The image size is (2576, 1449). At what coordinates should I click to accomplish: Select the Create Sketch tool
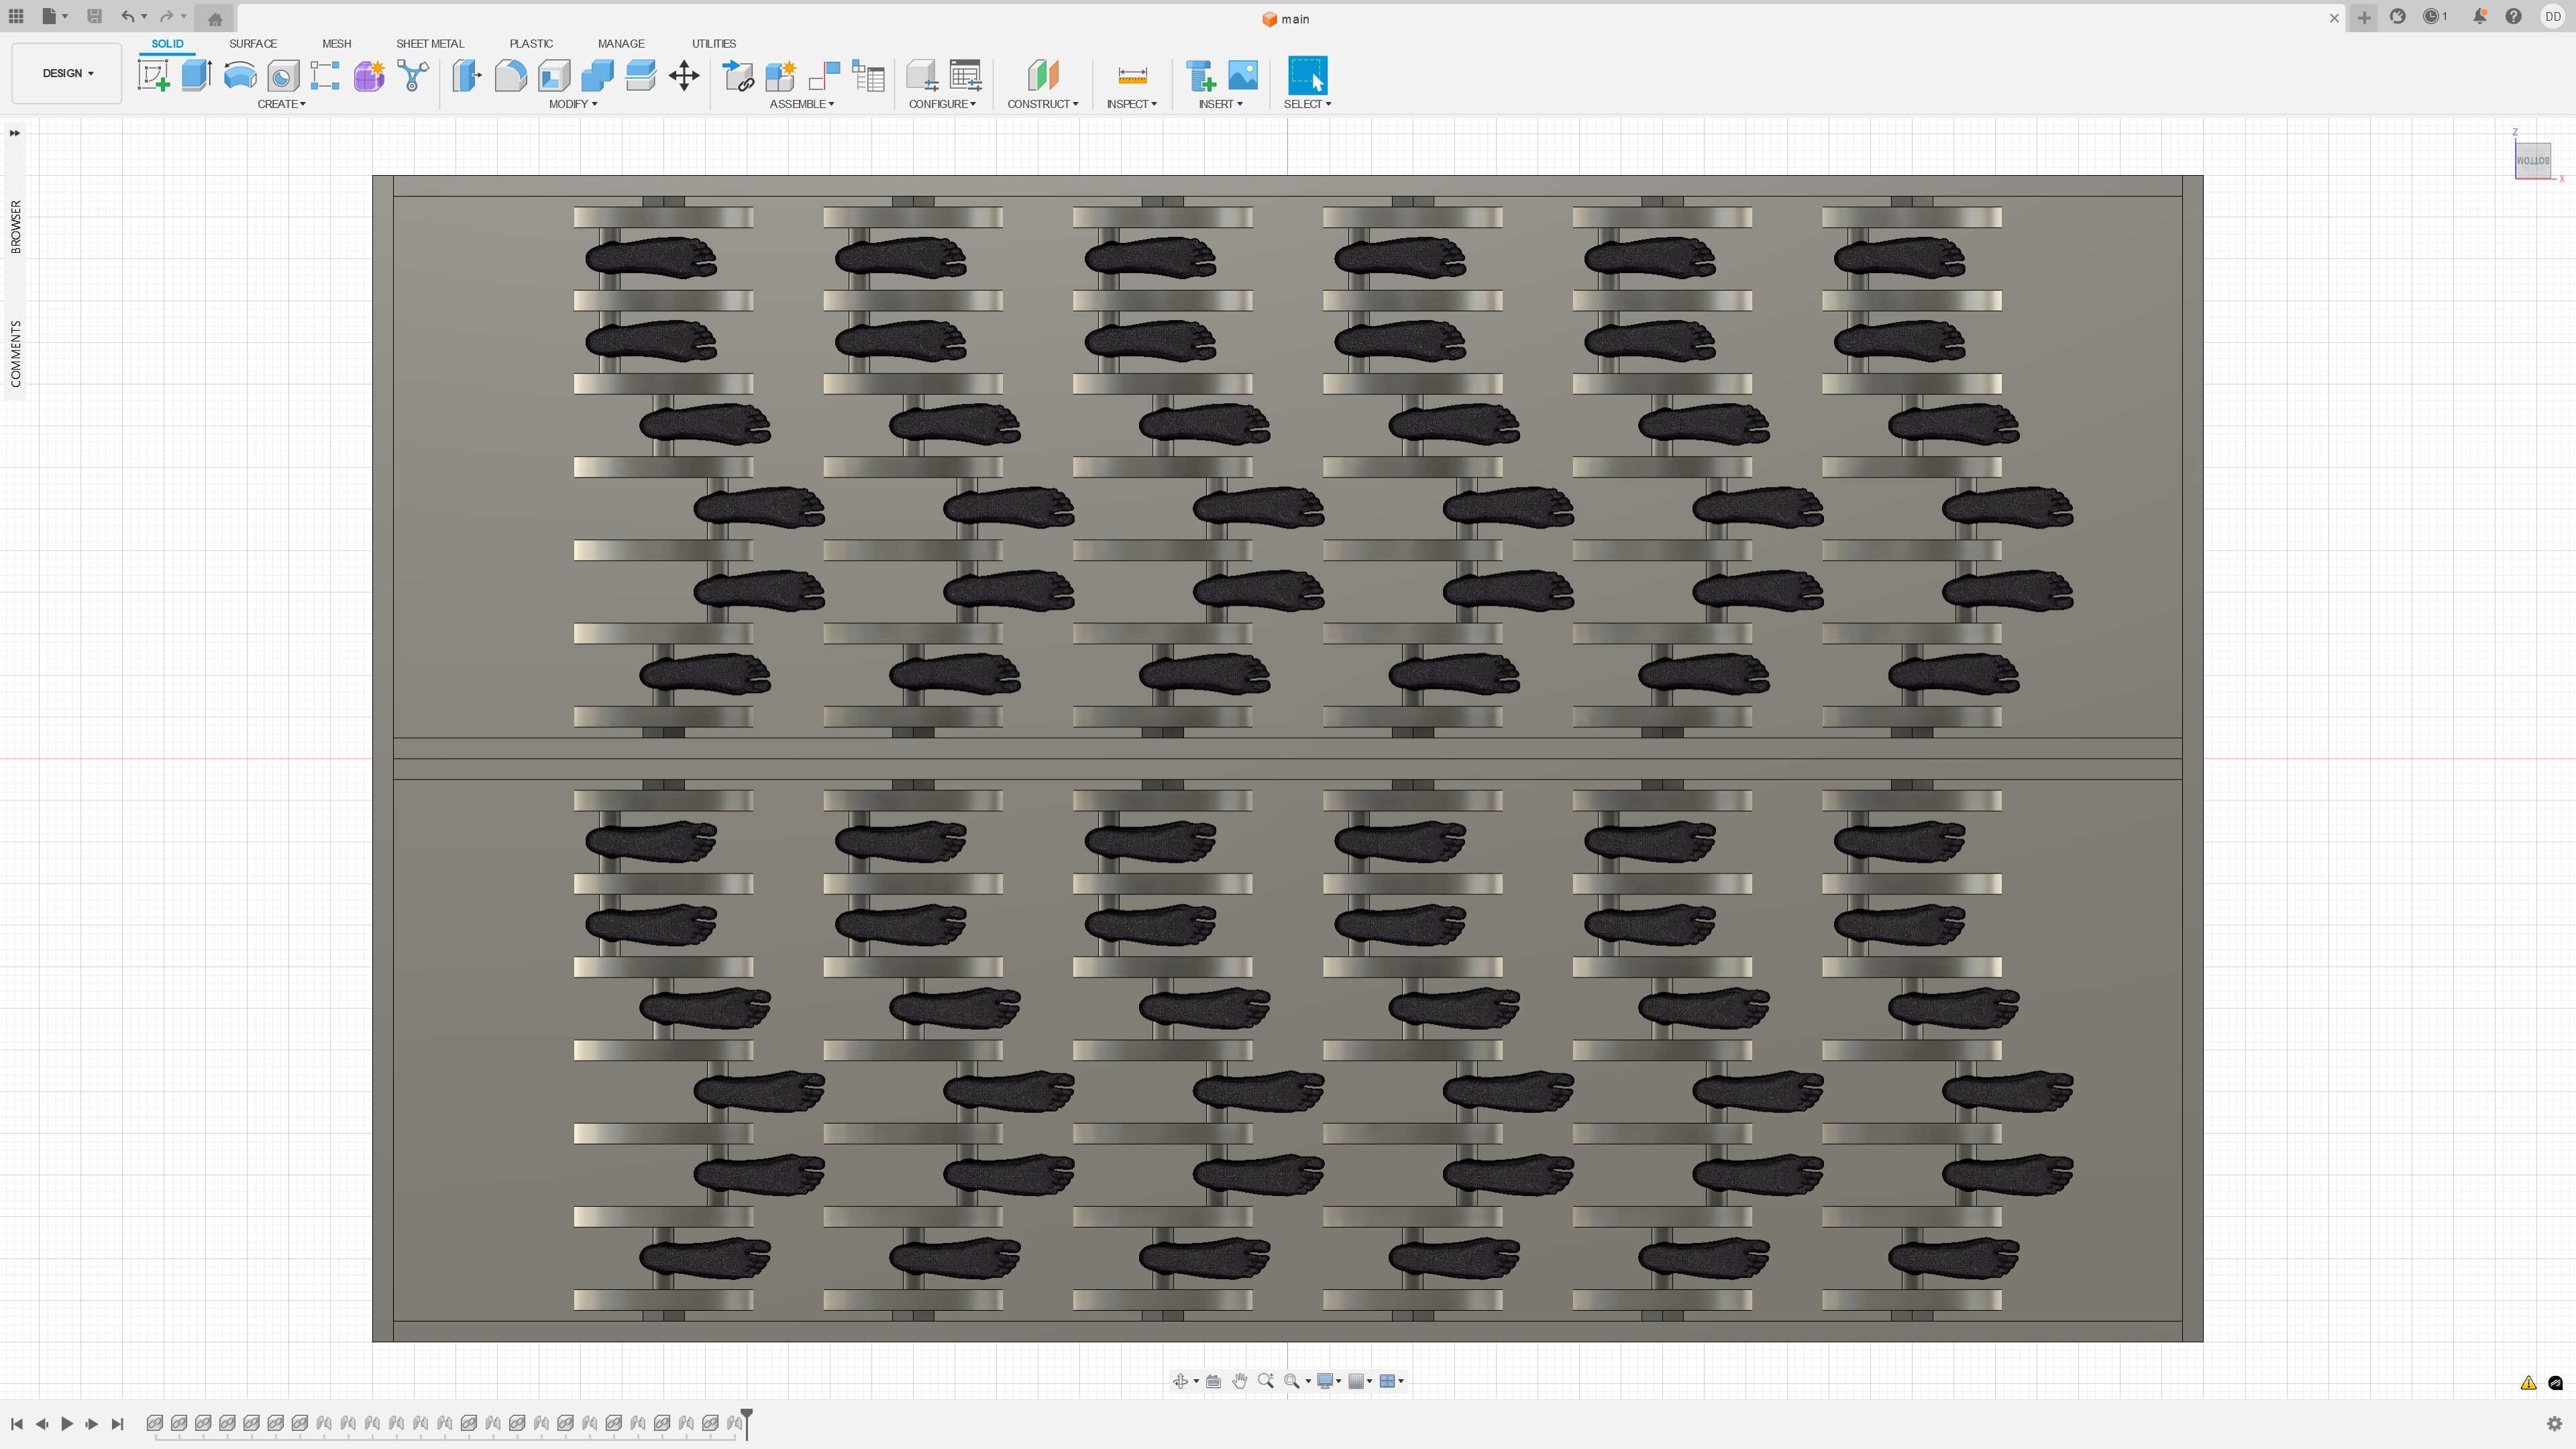click(153, 76)
